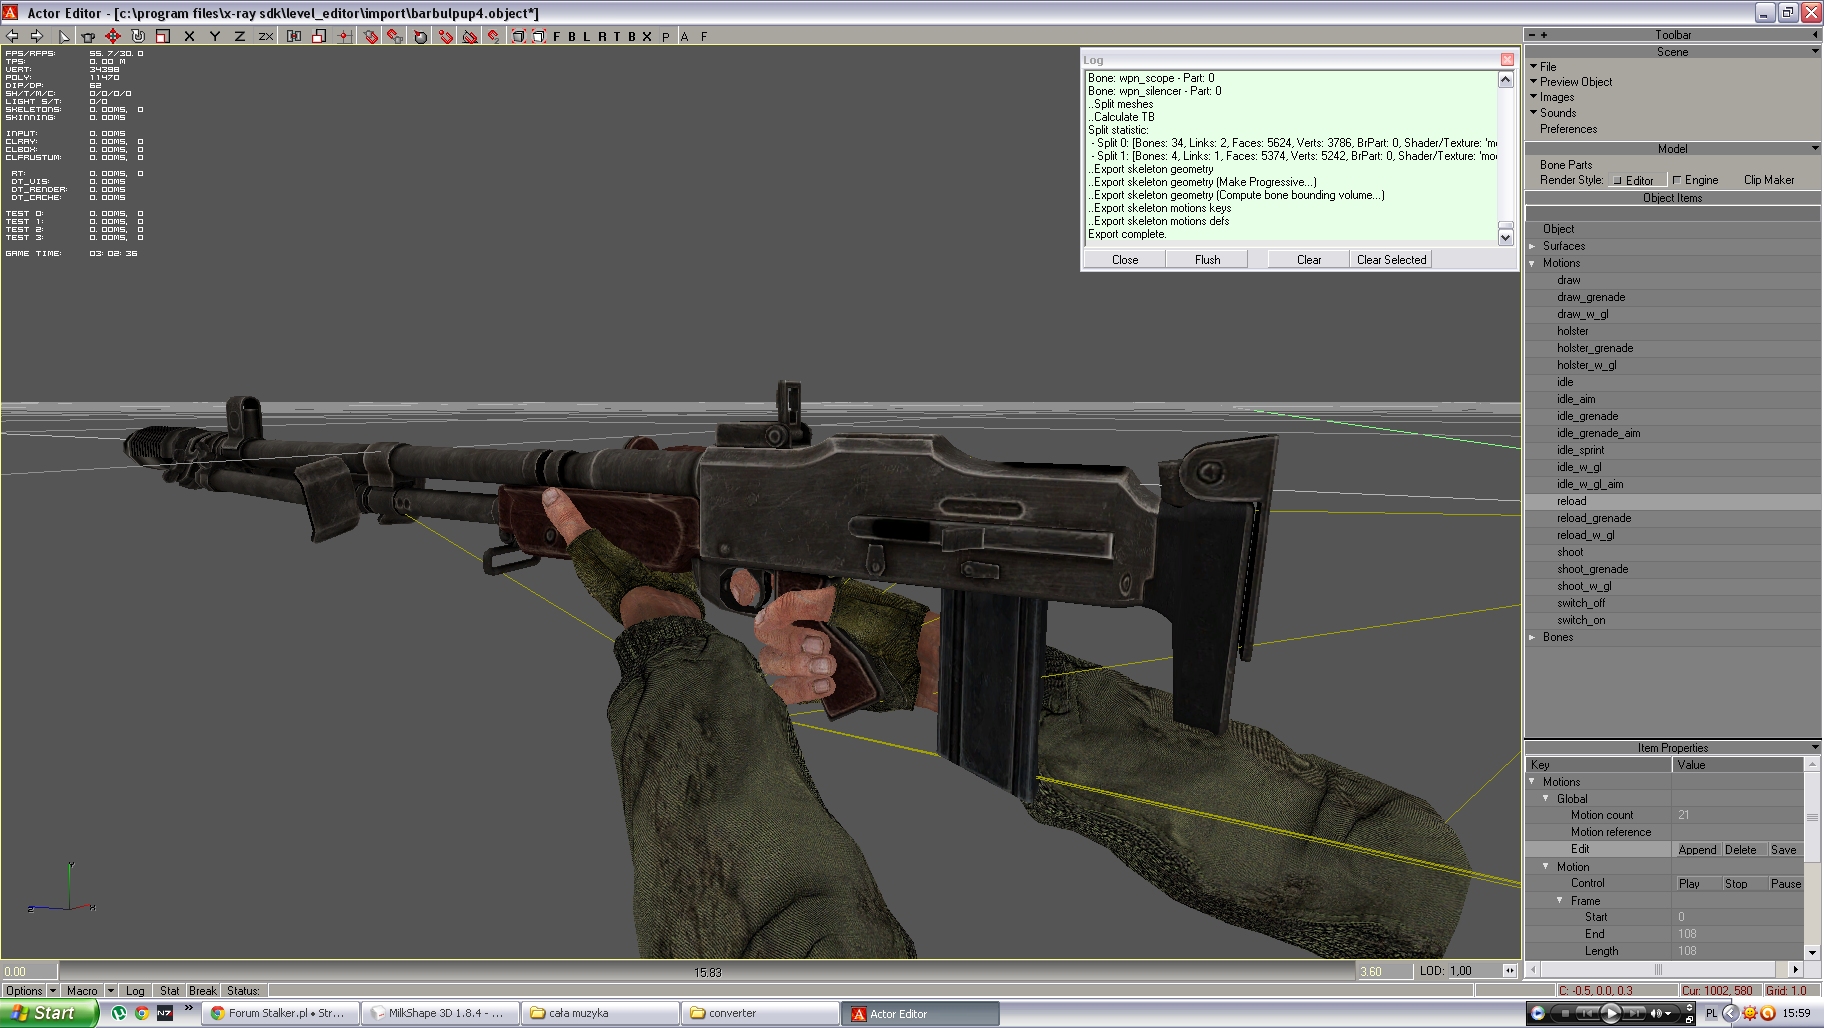Pause the motion playback
Image resolution: width=1824 pixels, height=1028 pixels.
(1785, 884)
